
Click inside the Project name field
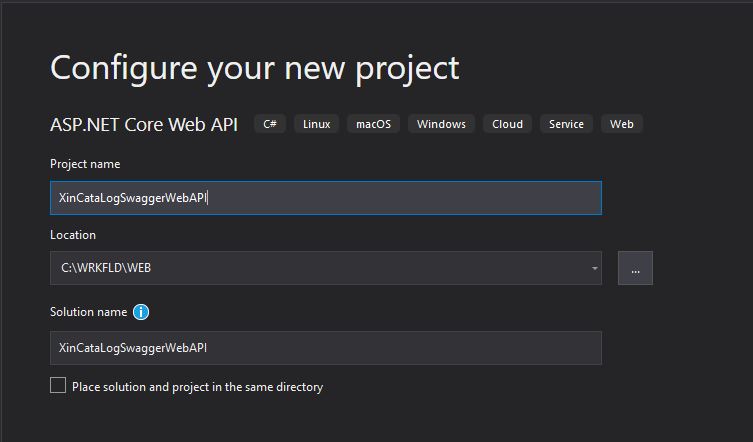tap(326, 198)
